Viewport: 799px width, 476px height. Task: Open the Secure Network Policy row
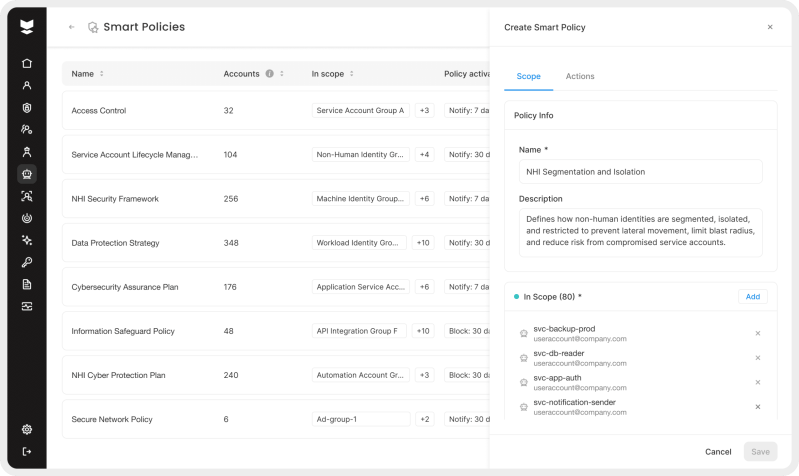[276, 419]
